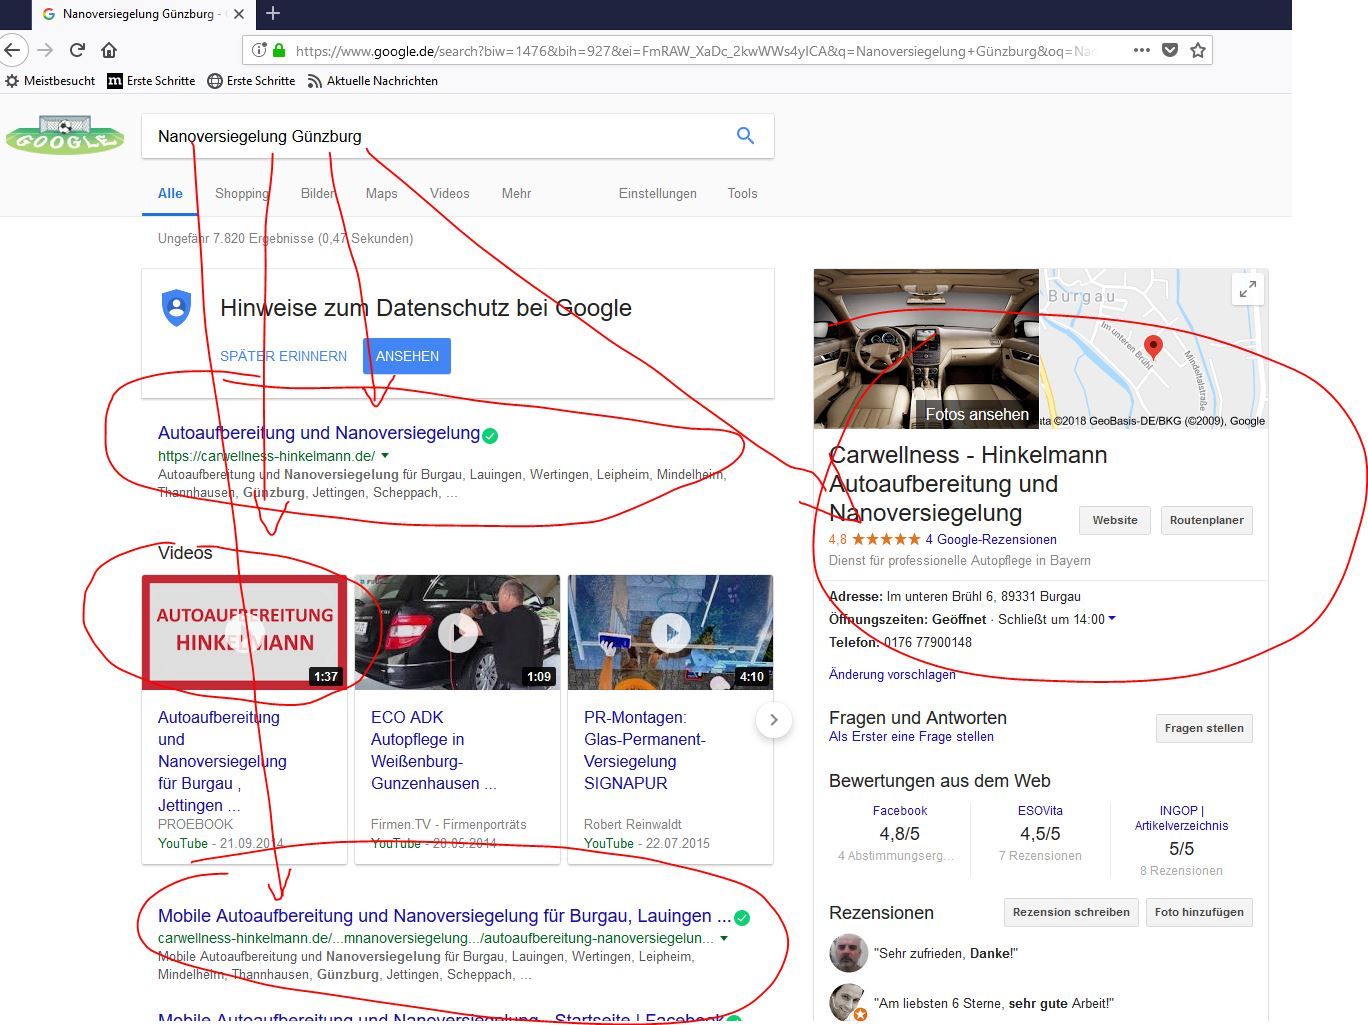Image resolution: width=1368 pixels, height=1025 pixels.
Task: Open INGOP Artikelverzeichnis ratings link
Action: click(1181, 818)
